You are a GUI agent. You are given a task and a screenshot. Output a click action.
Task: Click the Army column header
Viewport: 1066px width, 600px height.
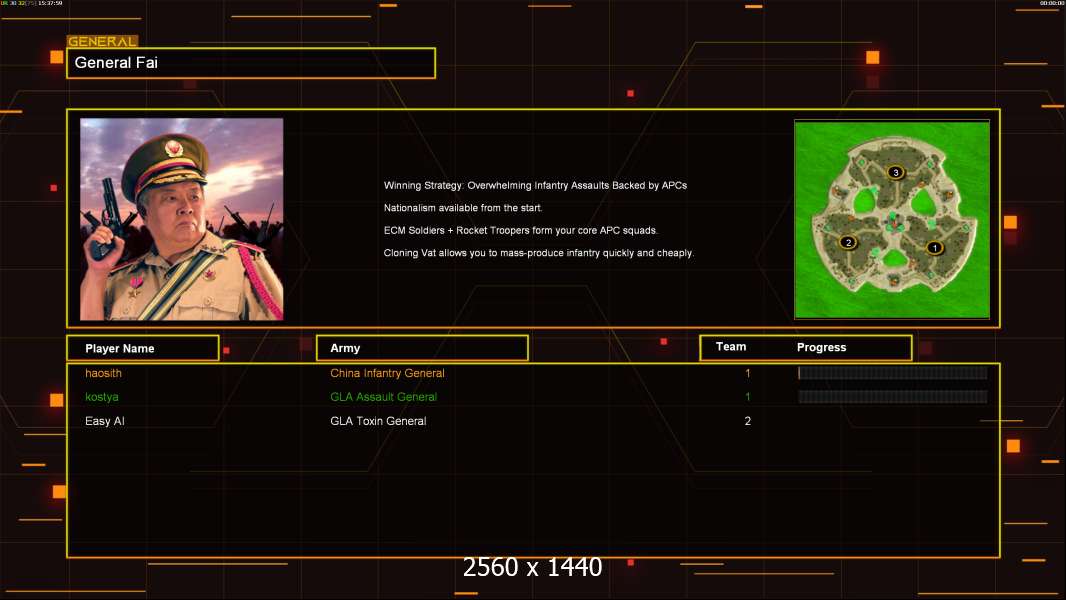click(x=422, y=348)
